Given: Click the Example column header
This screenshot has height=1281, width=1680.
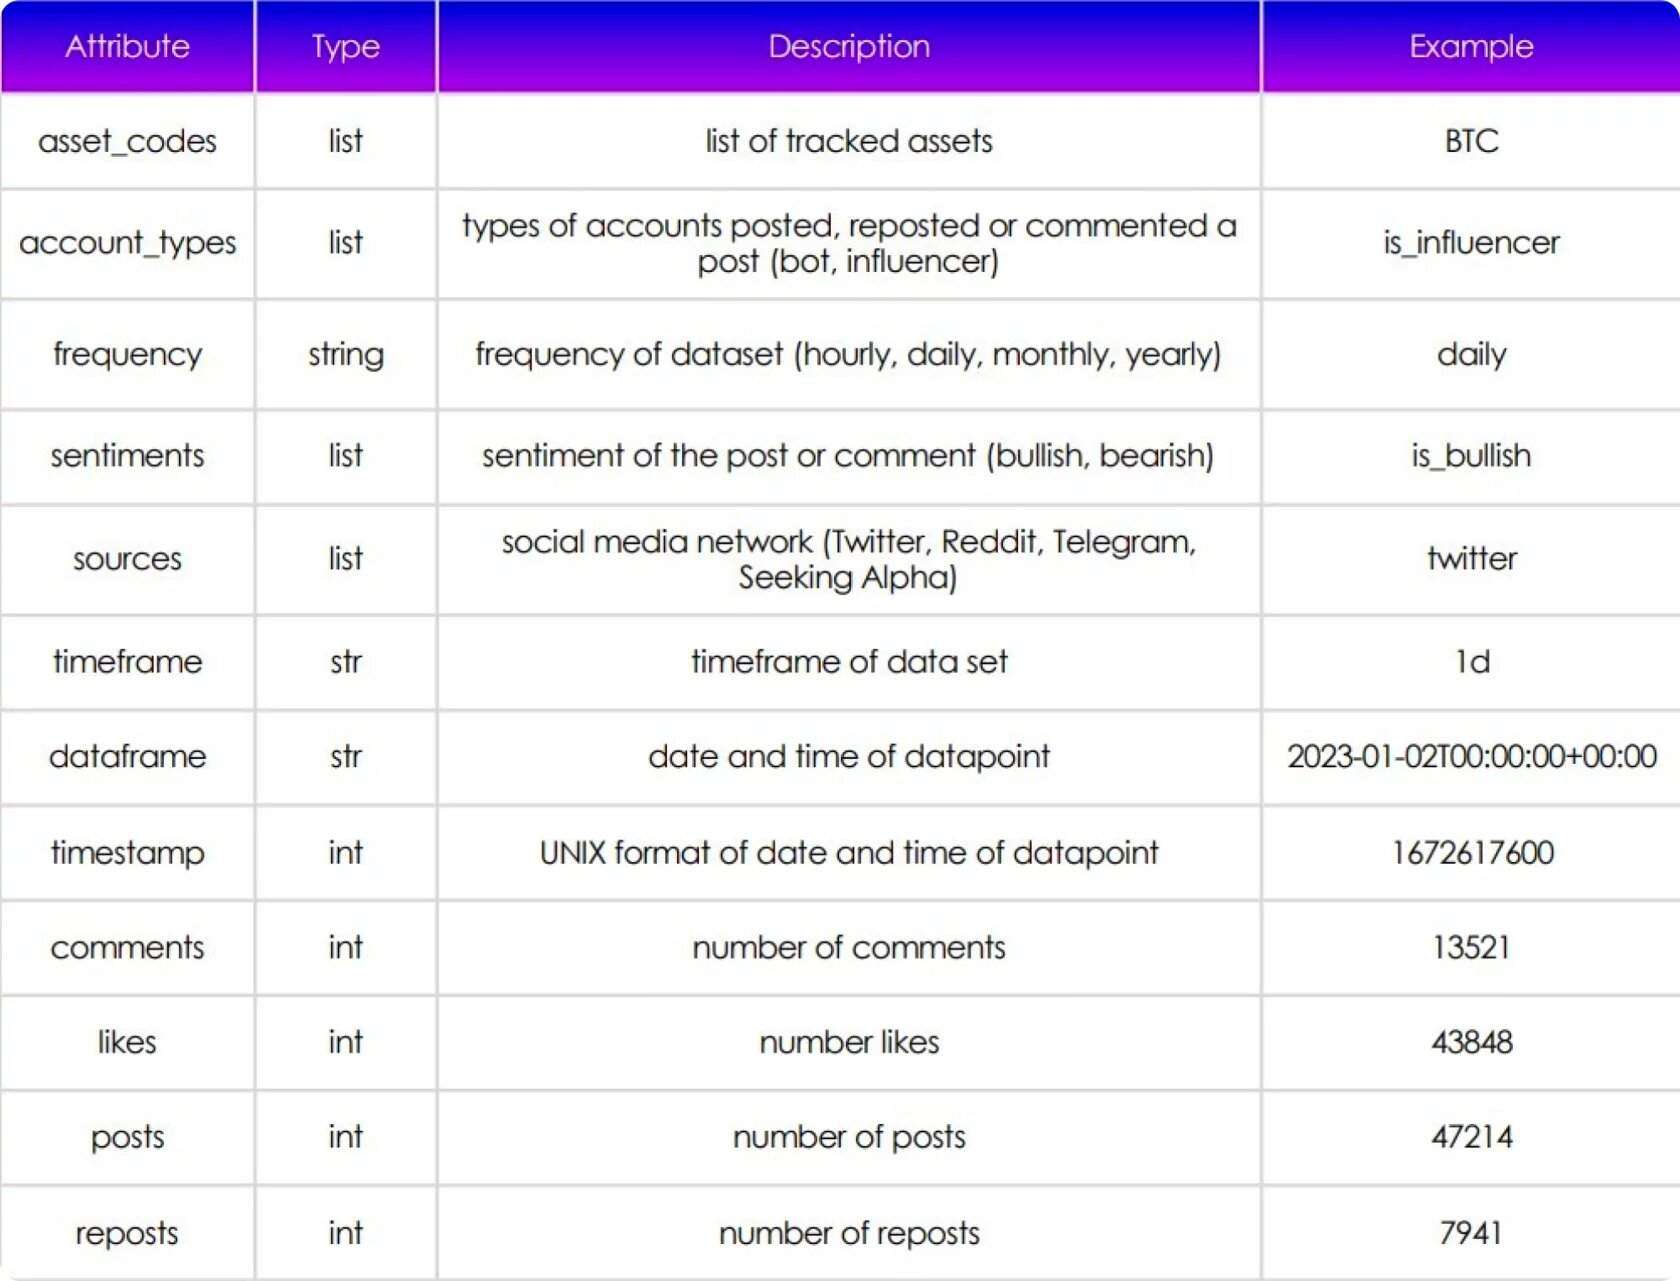Looking at the screenshot, I should 1471,46.
